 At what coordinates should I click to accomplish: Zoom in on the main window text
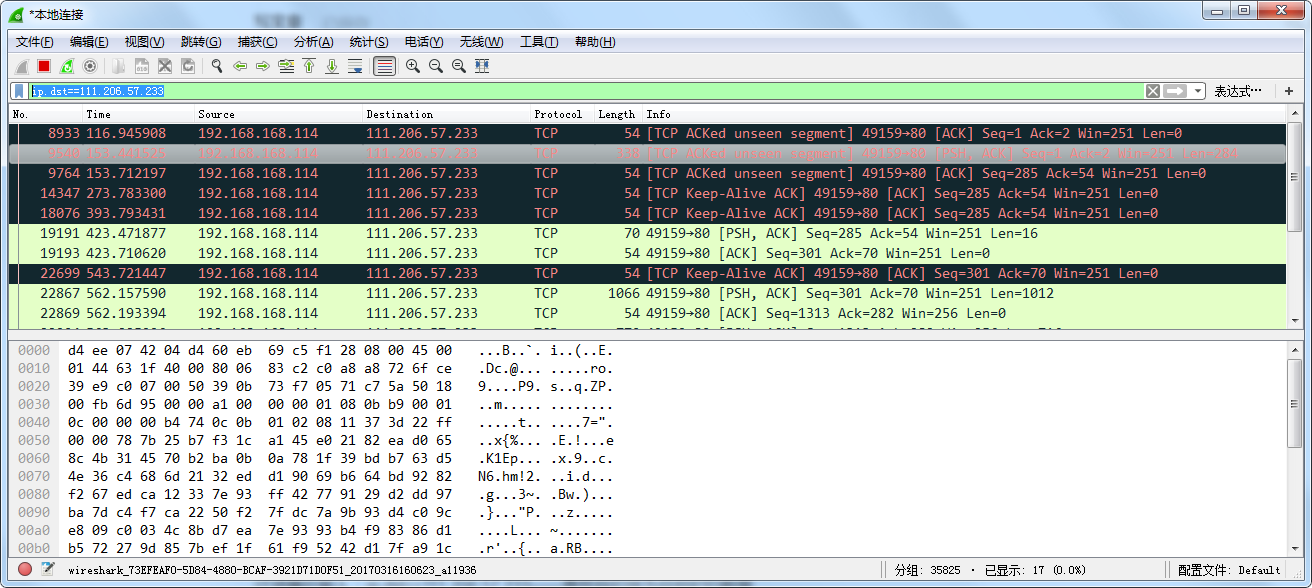(x=412, y=66)
